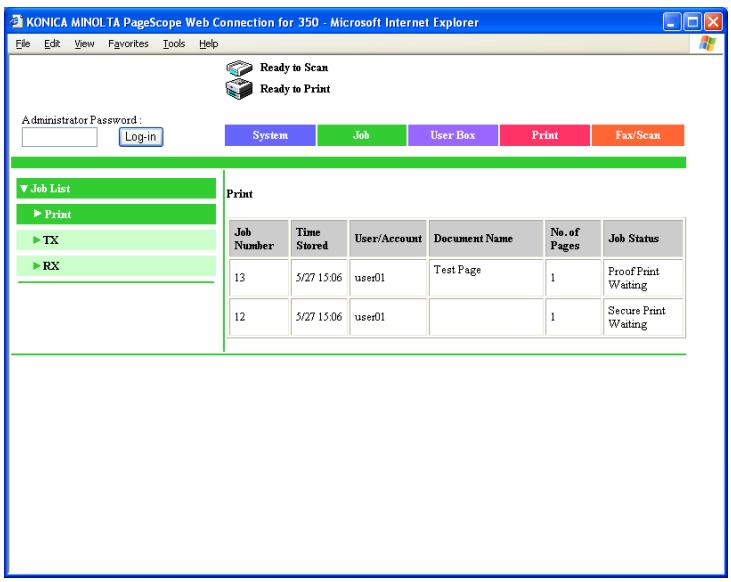The width and height of the screenshot is (731, 582).
Task: Switch to the Fax/Scan tab
Action: point(637,135)
